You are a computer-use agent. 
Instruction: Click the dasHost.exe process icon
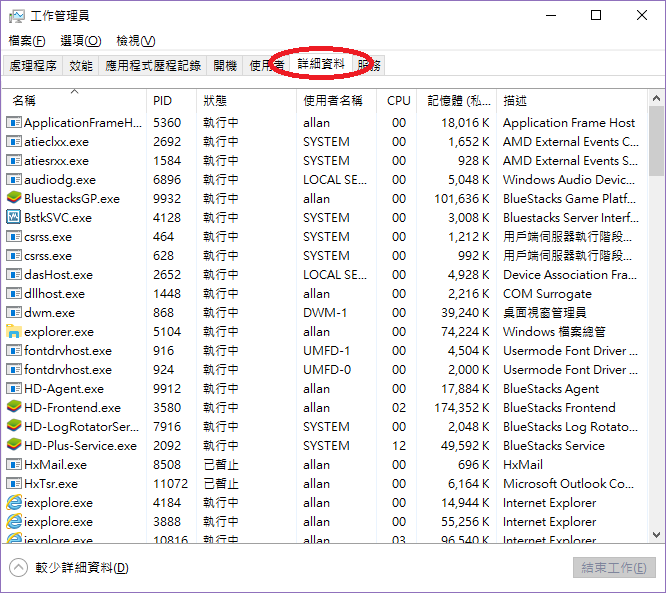(x=14, y=274)
